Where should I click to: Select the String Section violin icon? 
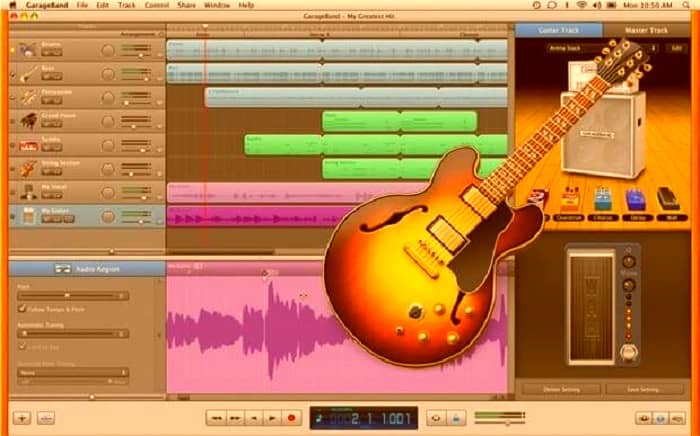(28, 169)
